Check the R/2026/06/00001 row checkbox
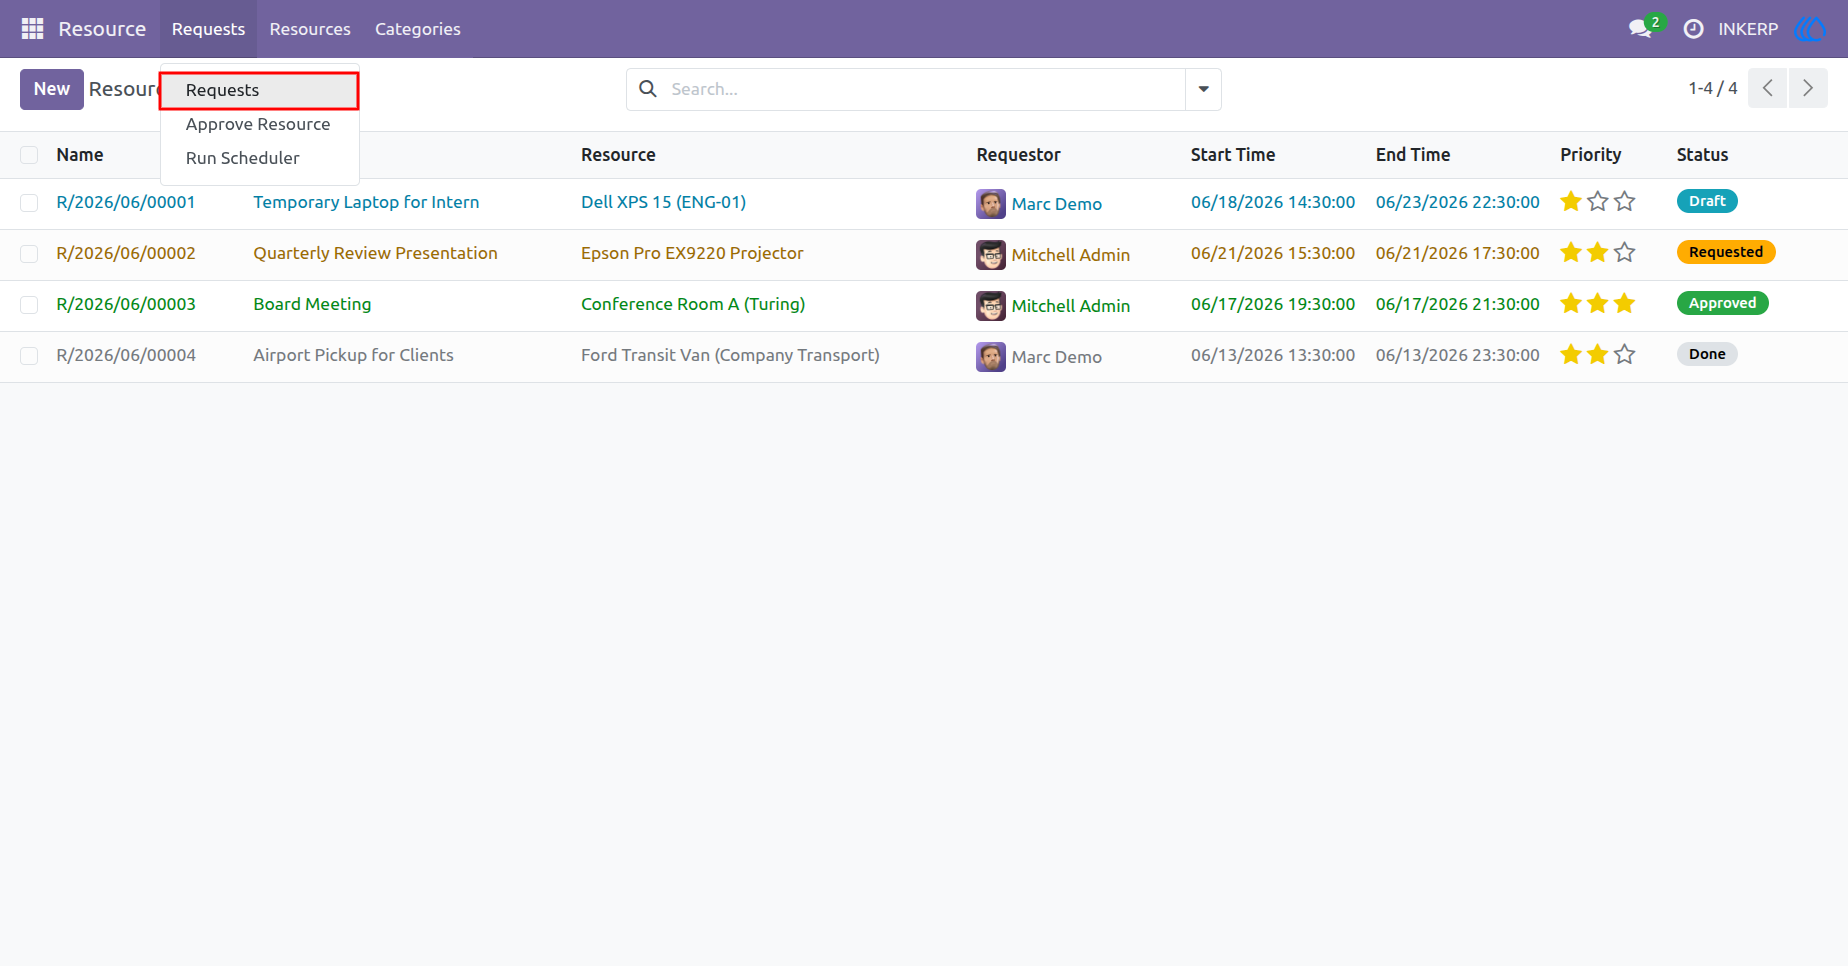 [x=29, y=203]
